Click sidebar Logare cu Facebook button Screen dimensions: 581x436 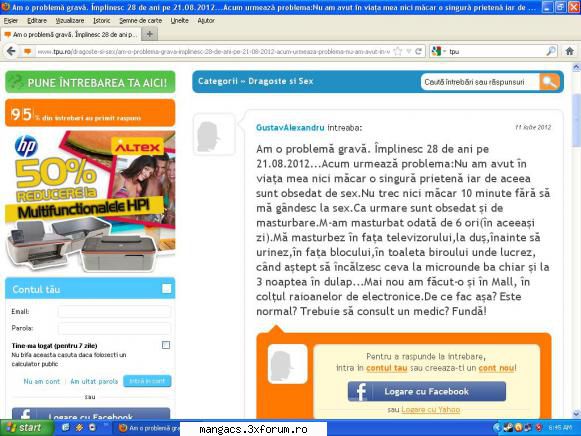click(91, 414)
